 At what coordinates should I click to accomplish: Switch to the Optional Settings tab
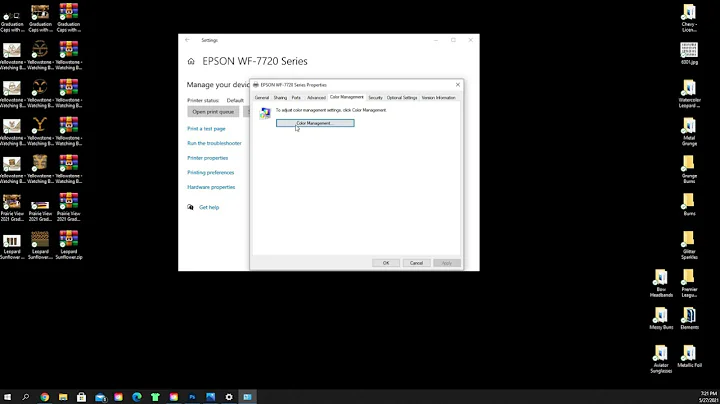[x=402, y=98]
